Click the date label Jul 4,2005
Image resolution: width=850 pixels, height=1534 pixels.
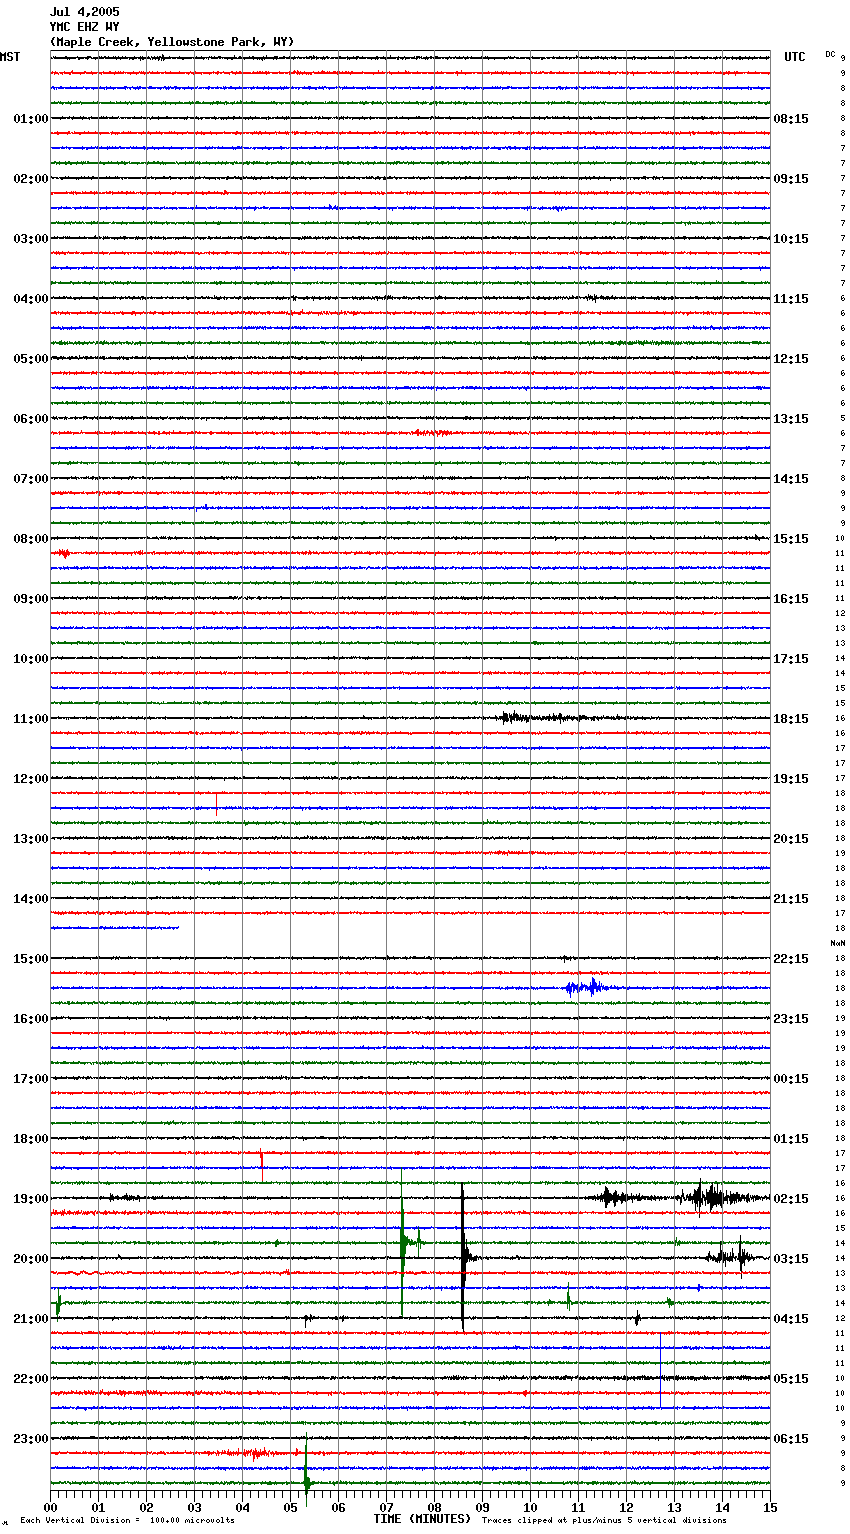(84, 12)
